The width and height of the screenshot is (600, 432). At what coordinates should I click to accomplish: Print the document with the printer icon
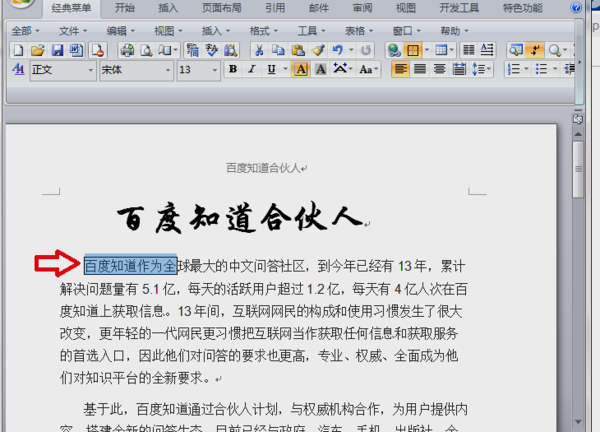point(127,50)
